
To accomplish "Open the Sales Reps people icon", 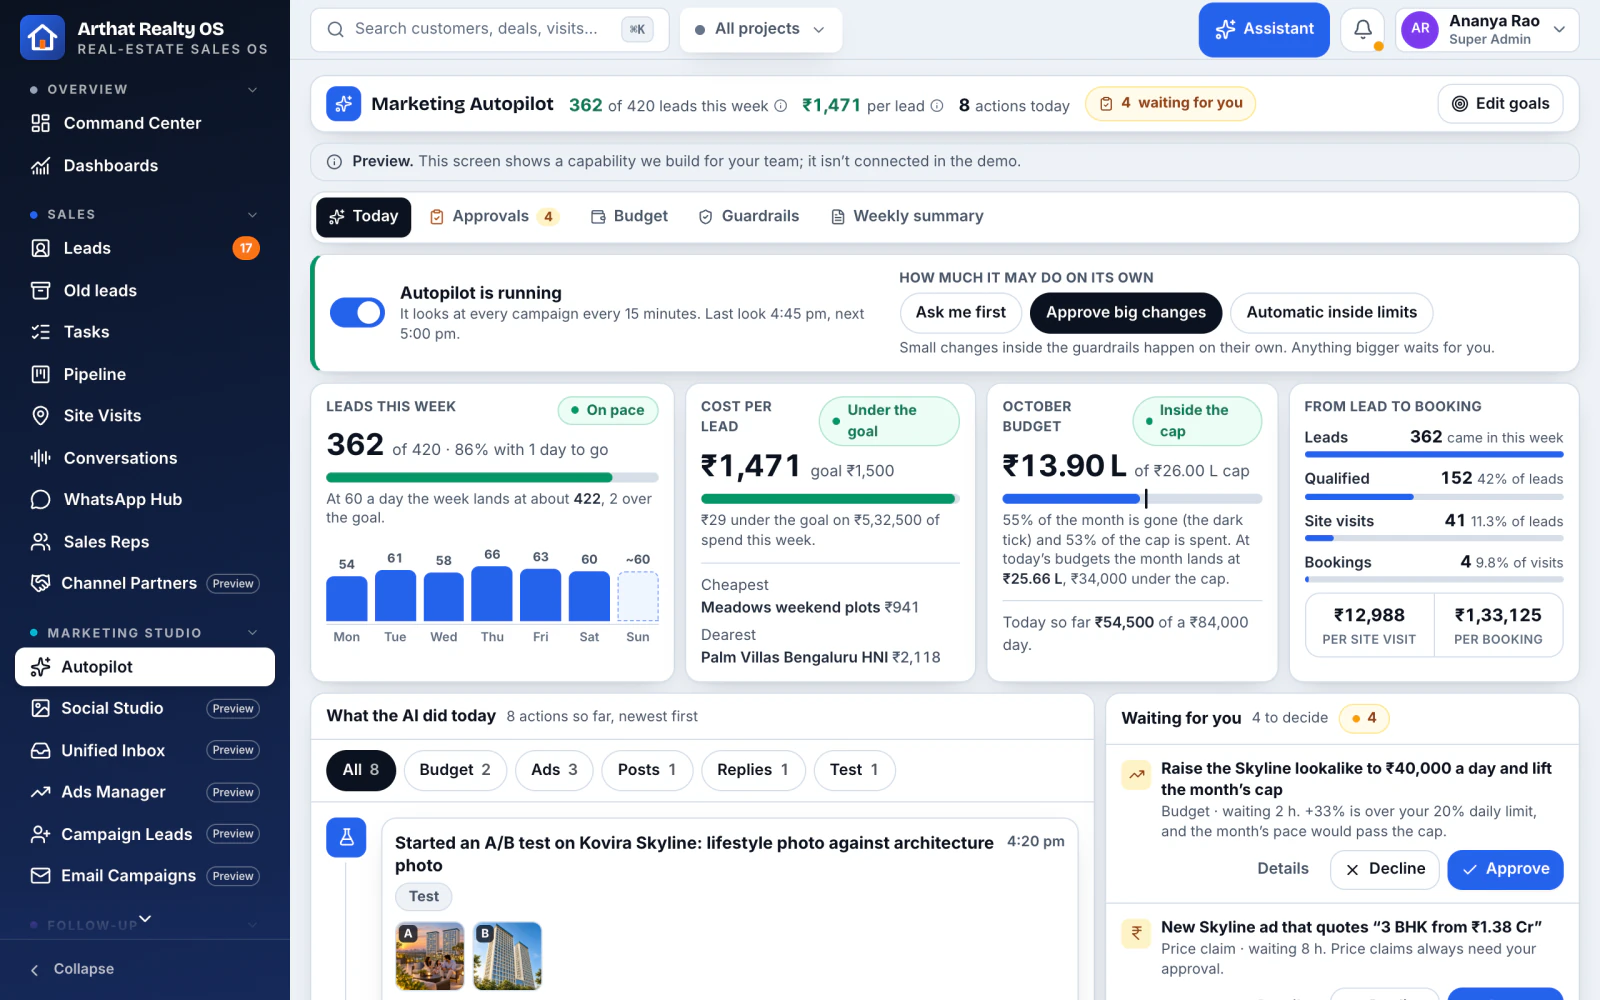I will 40,541.
